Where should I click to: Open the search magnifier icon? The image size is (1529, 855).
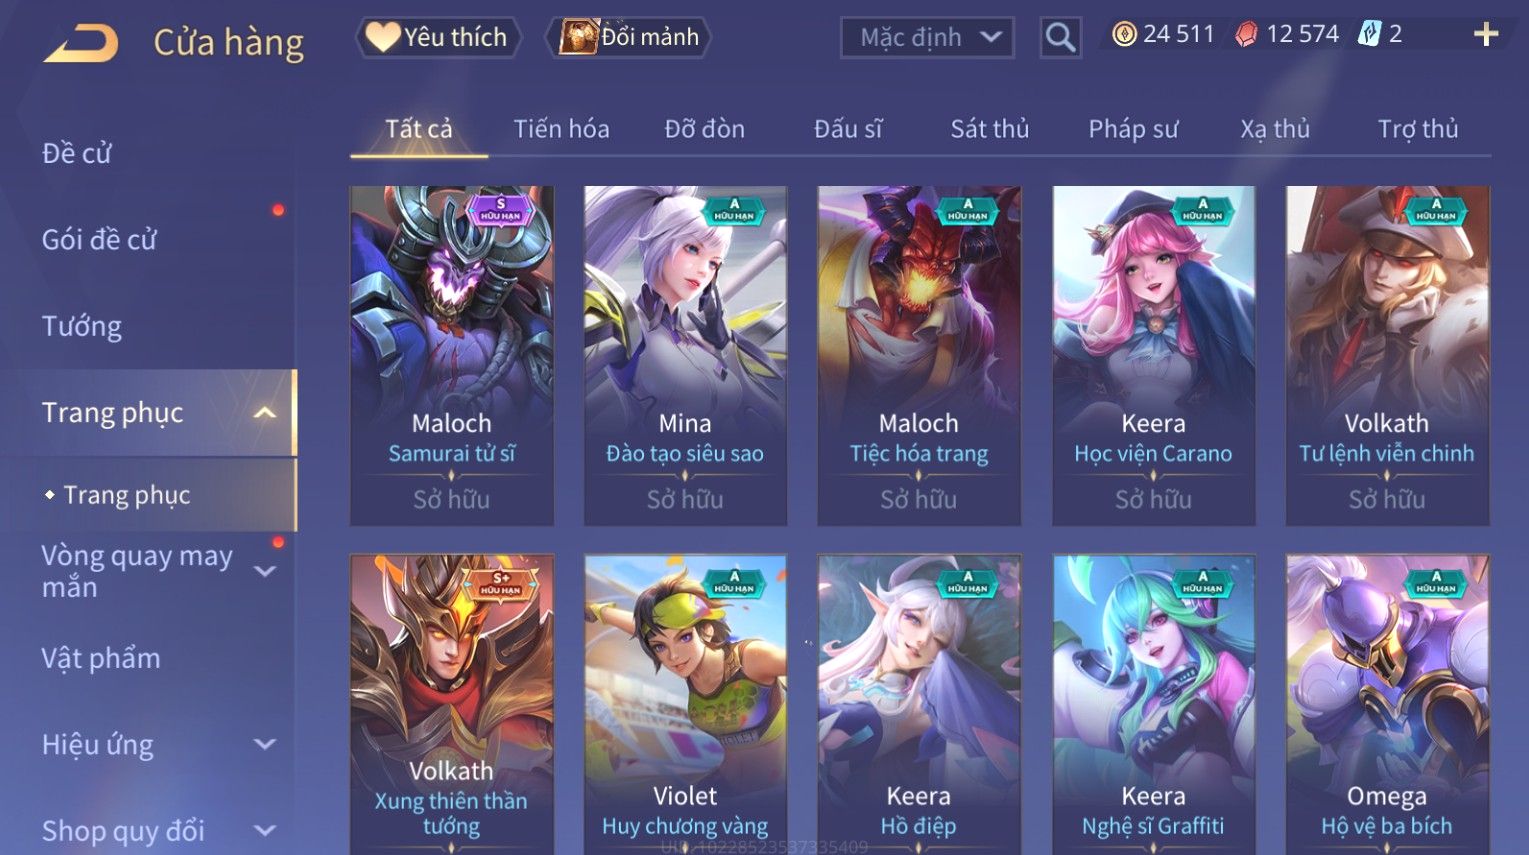[1060, 38]
